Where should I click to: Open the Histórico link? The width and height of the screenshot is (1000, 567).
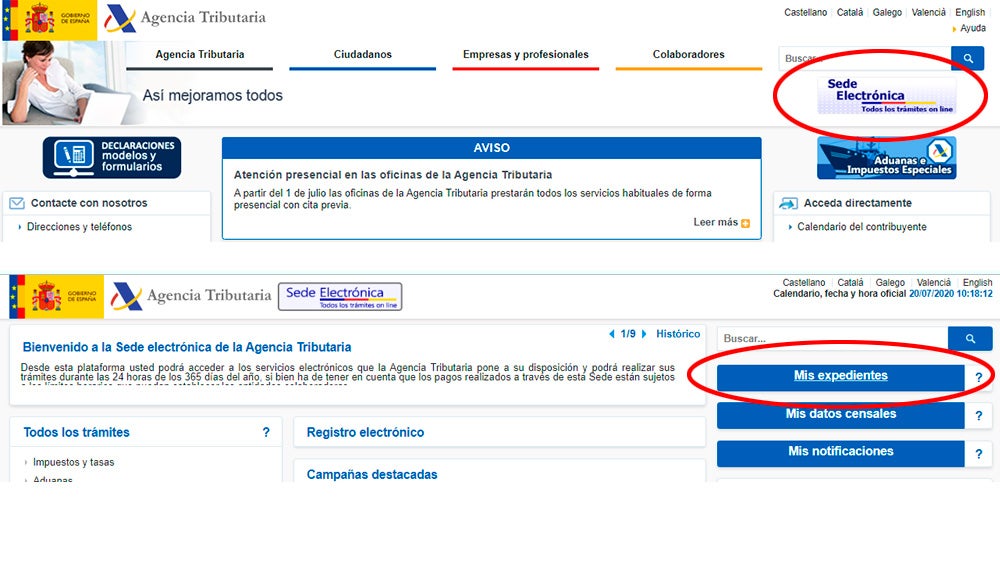[x=678, y=334]
